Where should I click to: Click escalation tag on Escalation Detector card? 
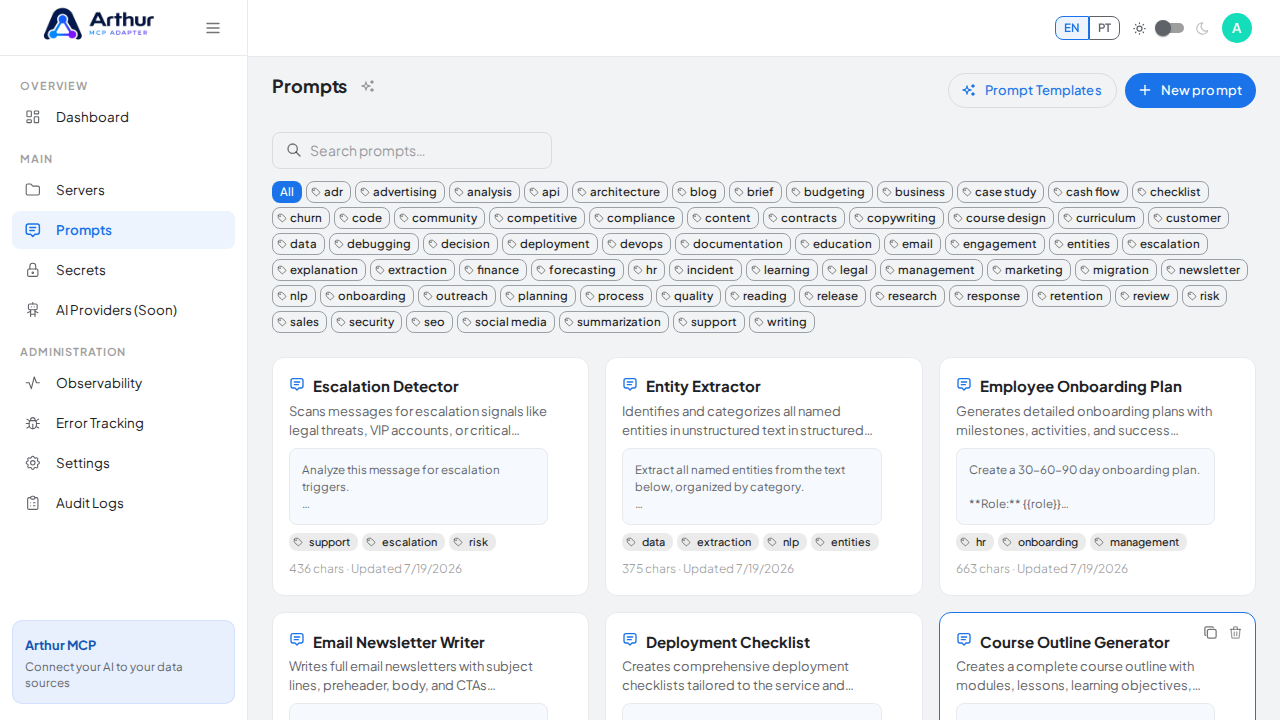pos(403,542)
